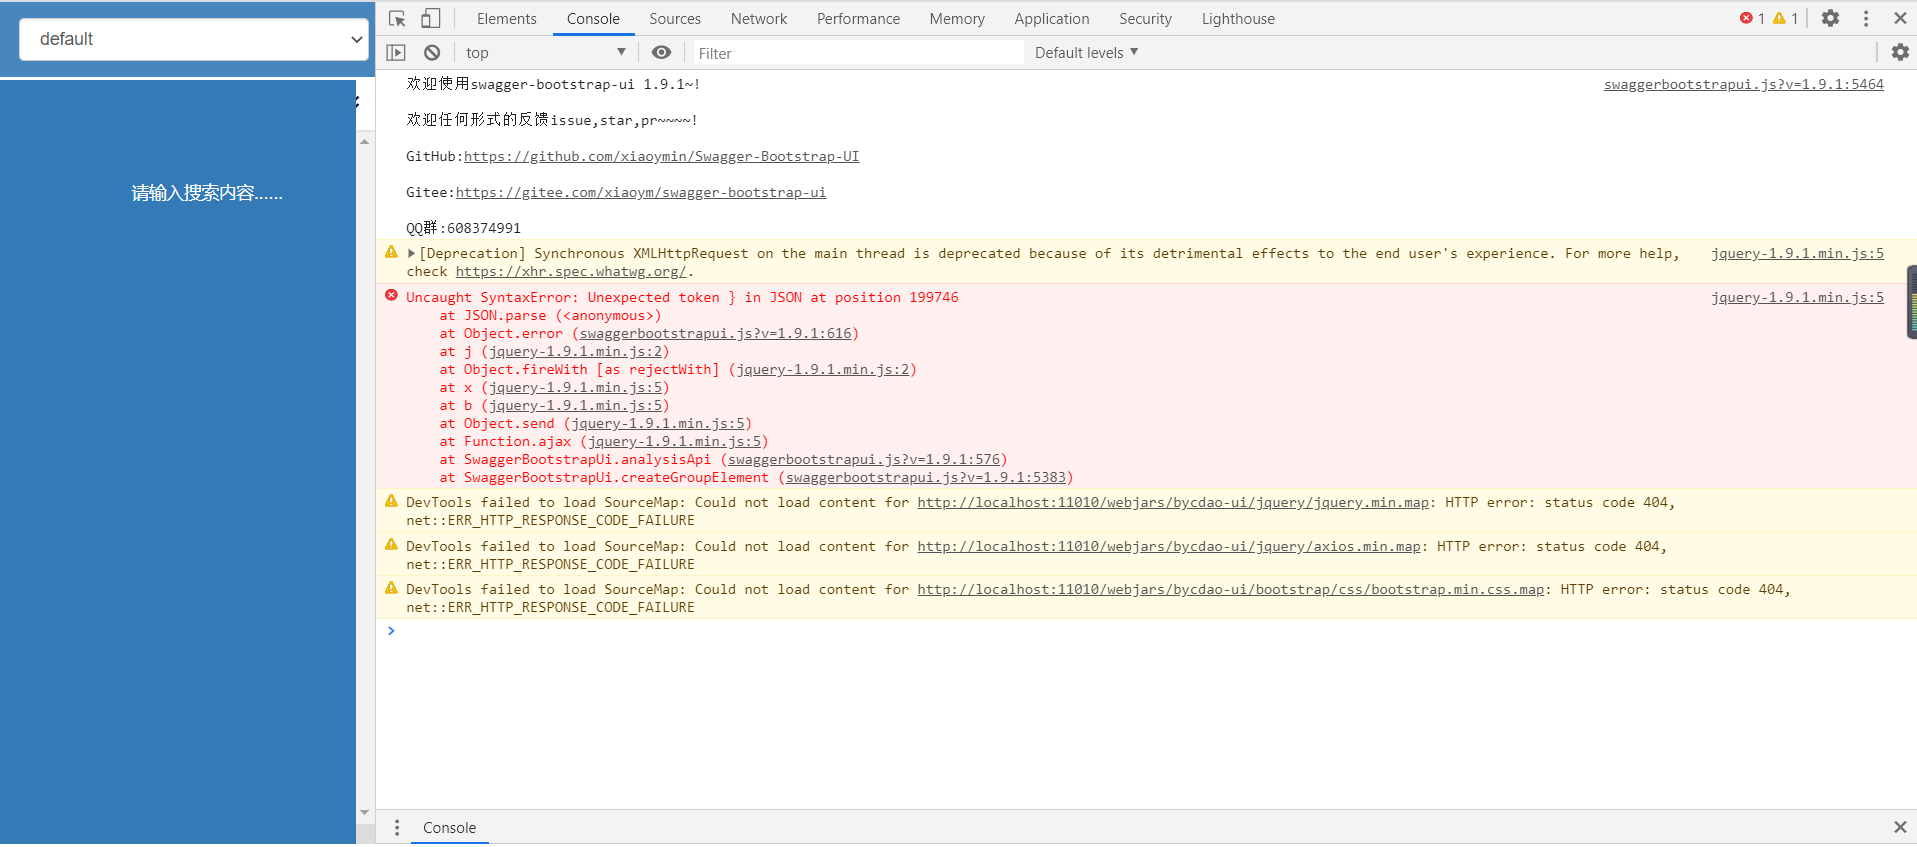Click warning icon of the bootstrap.min.css.map message

[391, 588]
